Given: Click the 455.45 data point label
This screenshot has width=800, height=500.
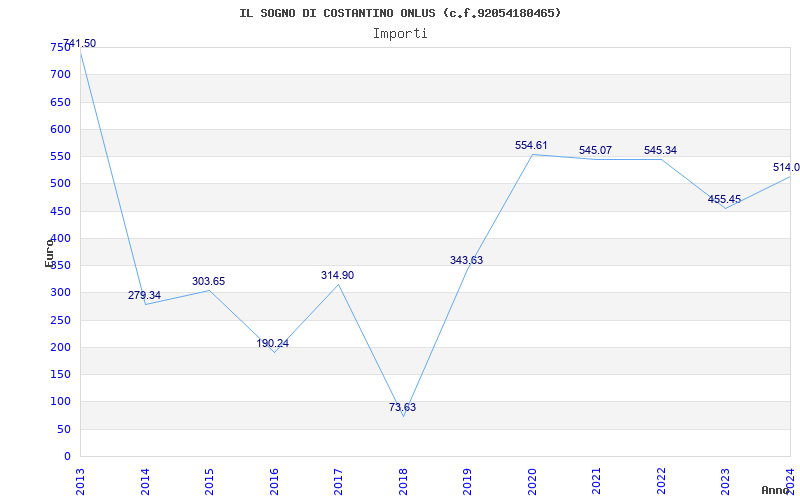Looking at the screenshot, I should [x=724, y=199].
